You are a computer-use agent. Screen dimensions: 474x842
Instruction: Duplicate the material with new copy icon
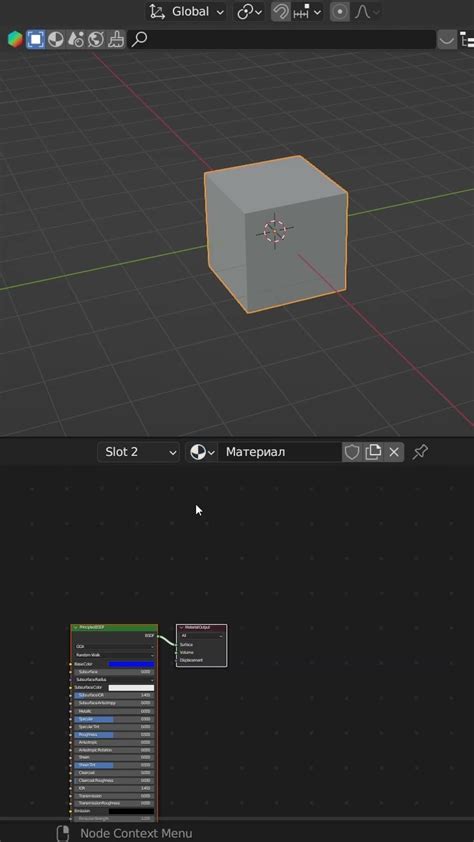[373, 452]
